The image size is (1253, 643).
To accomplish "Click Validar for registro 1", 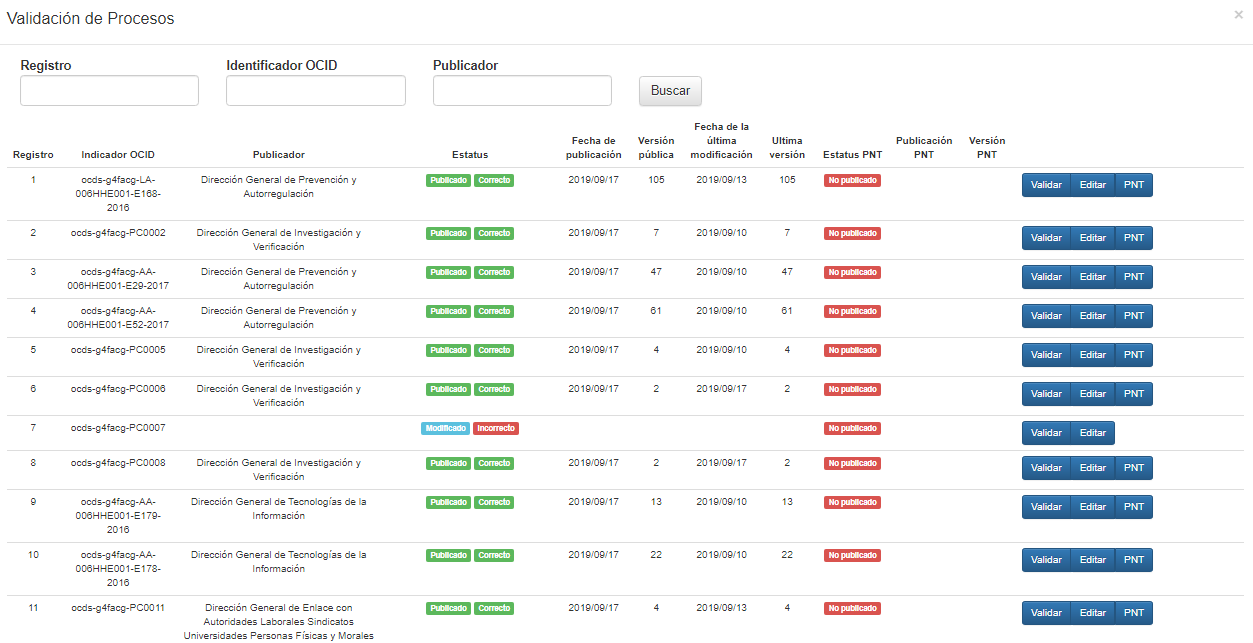I will (x=1046, y=185).
